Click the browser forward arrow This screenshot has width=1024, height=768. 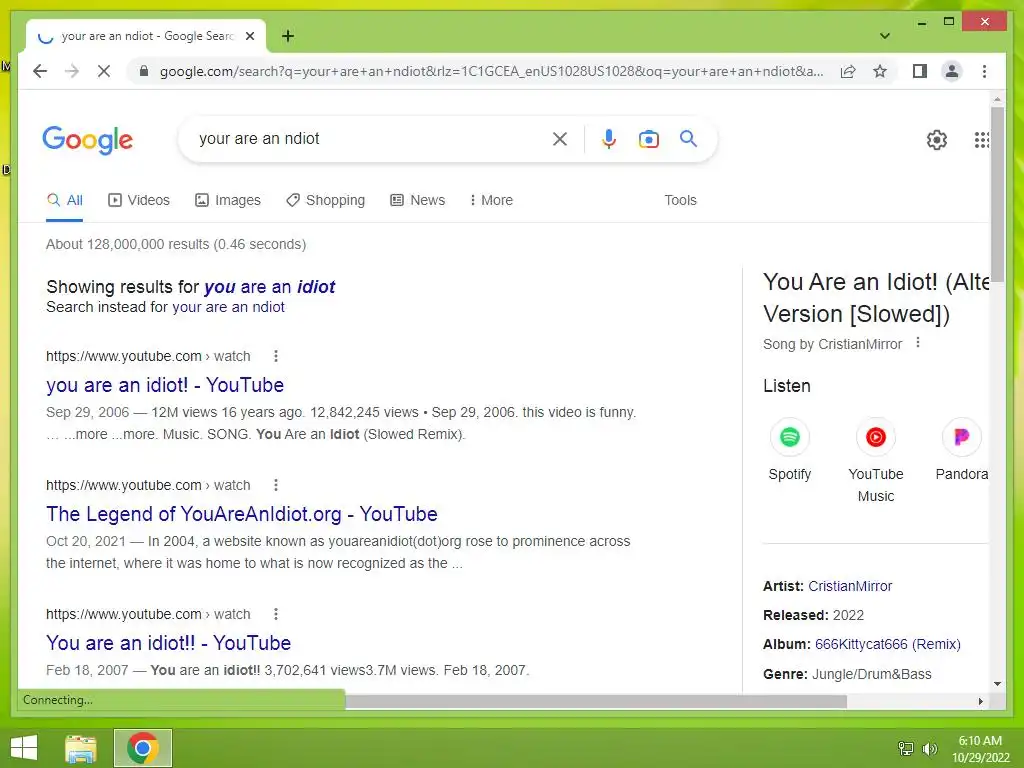click(x=72, y=71)
